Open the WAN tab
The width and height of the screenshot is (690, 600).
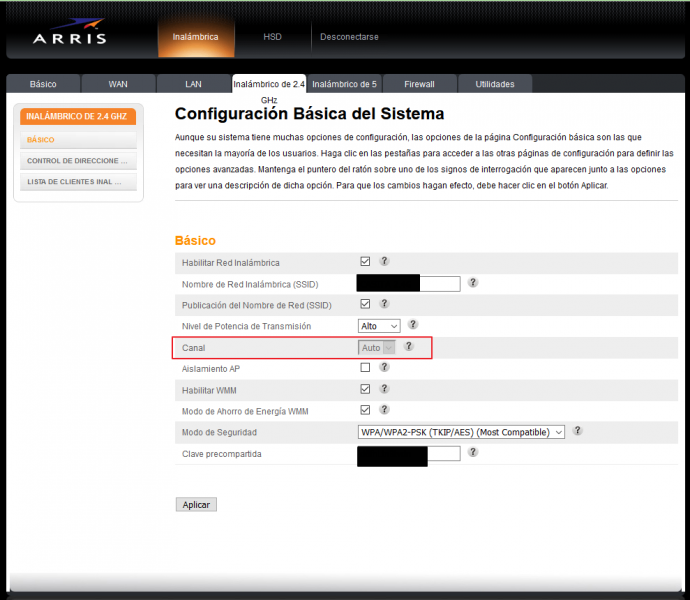[118, 84]
